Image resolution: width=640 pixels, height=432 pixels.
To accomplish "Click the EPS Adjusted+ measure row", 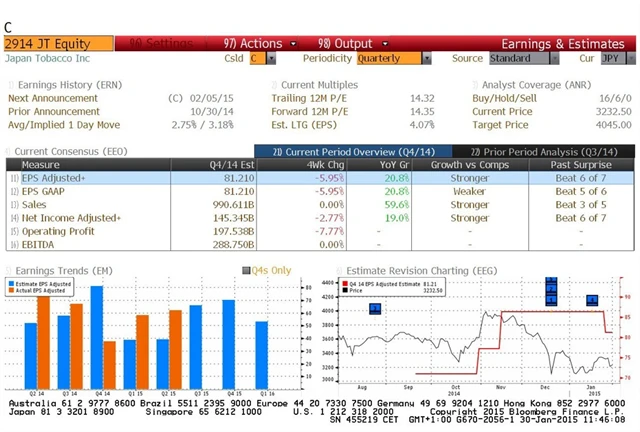I will point(100,177).
